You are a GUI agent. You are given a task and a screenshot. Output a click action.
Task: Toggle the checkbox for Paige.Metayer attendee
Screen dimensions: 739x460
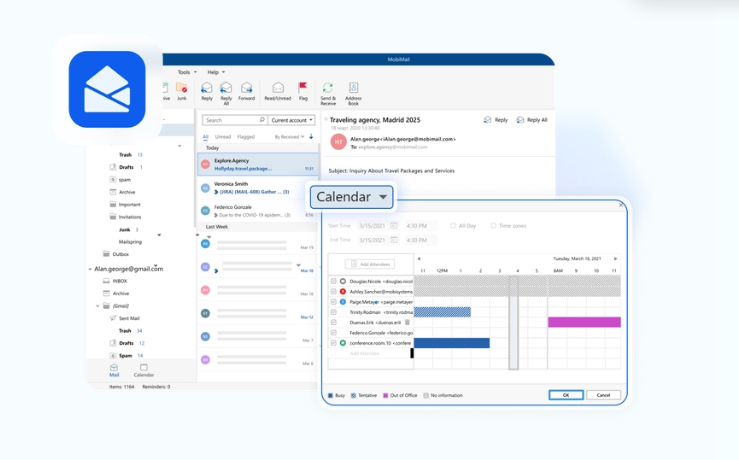pos(334,302)
